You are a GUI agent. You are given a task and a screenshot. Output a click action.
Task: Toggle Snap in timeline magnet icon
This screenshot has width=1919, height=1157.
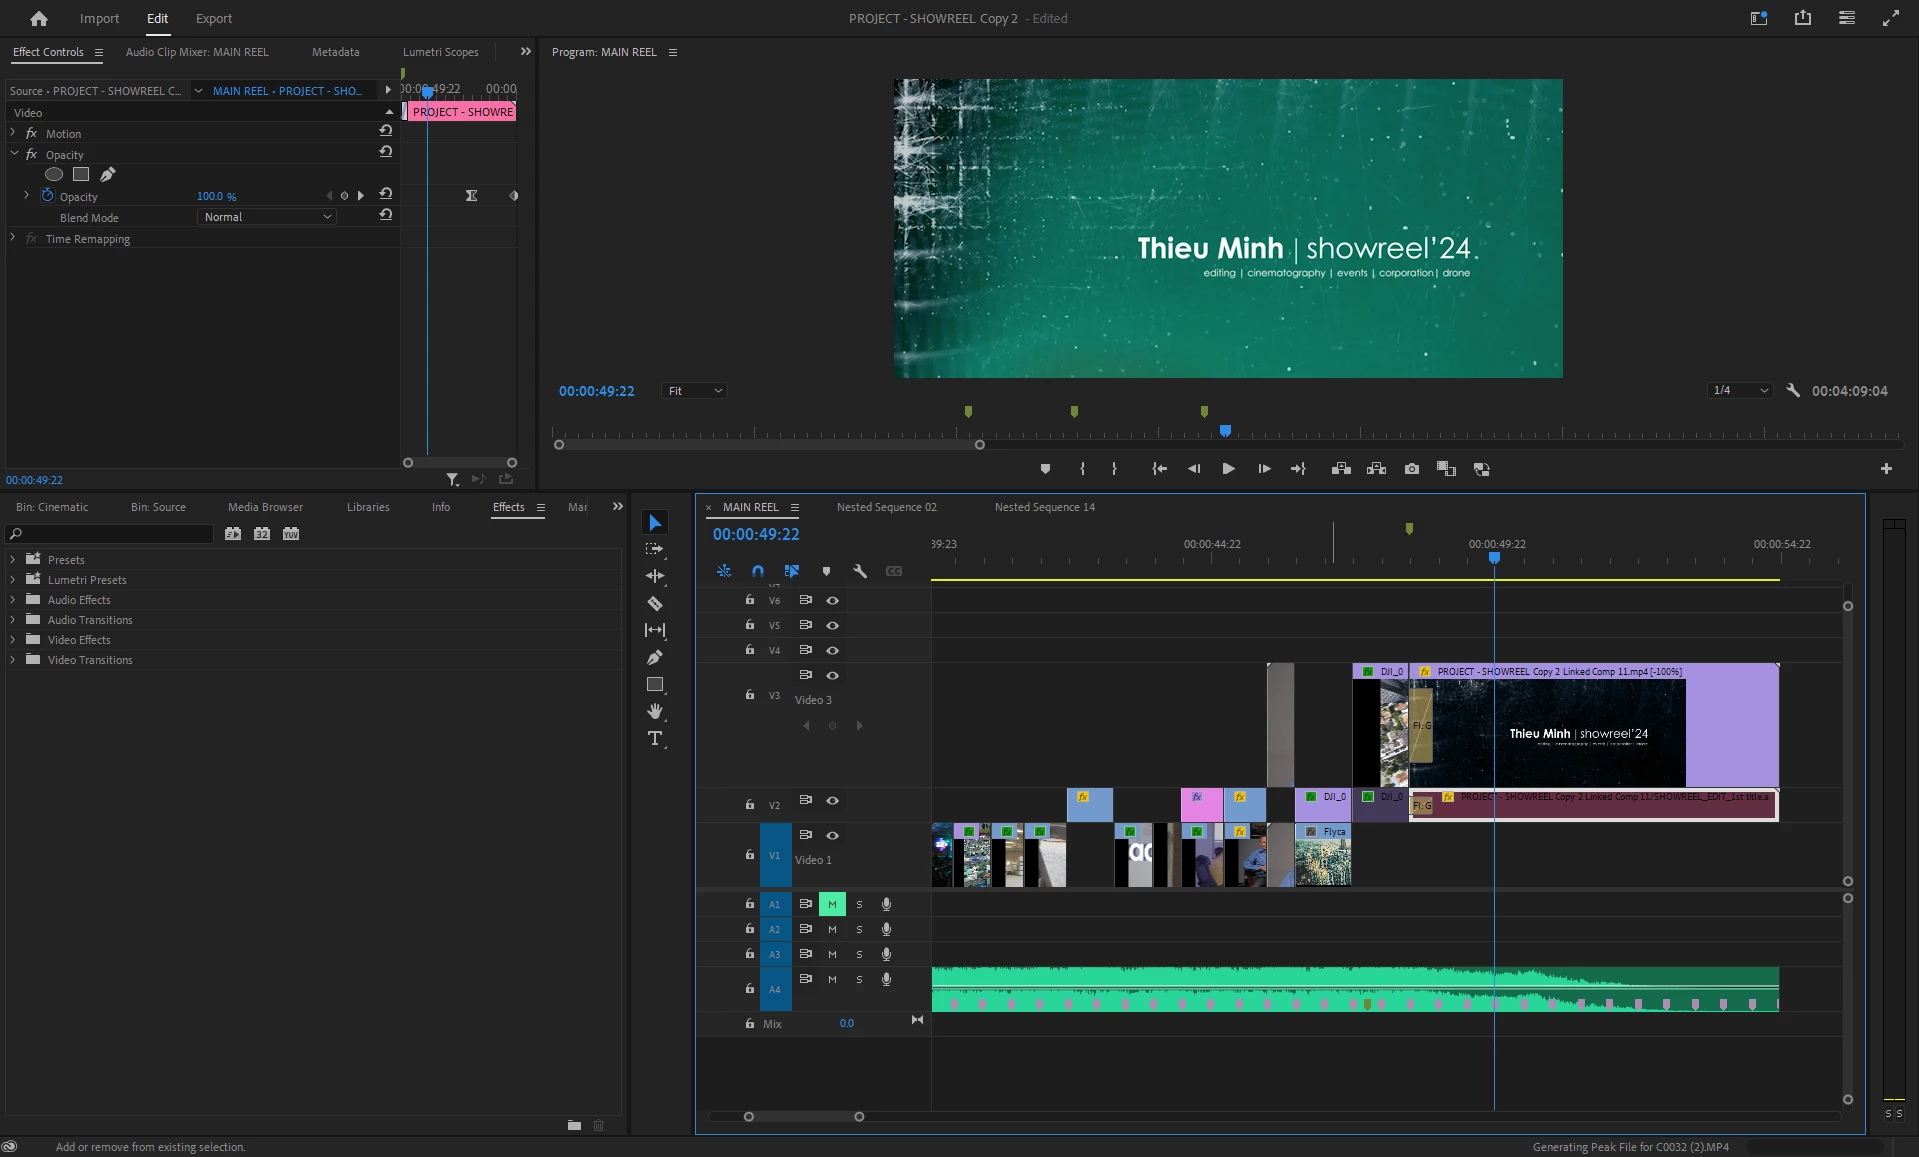[x=758, y=571]
